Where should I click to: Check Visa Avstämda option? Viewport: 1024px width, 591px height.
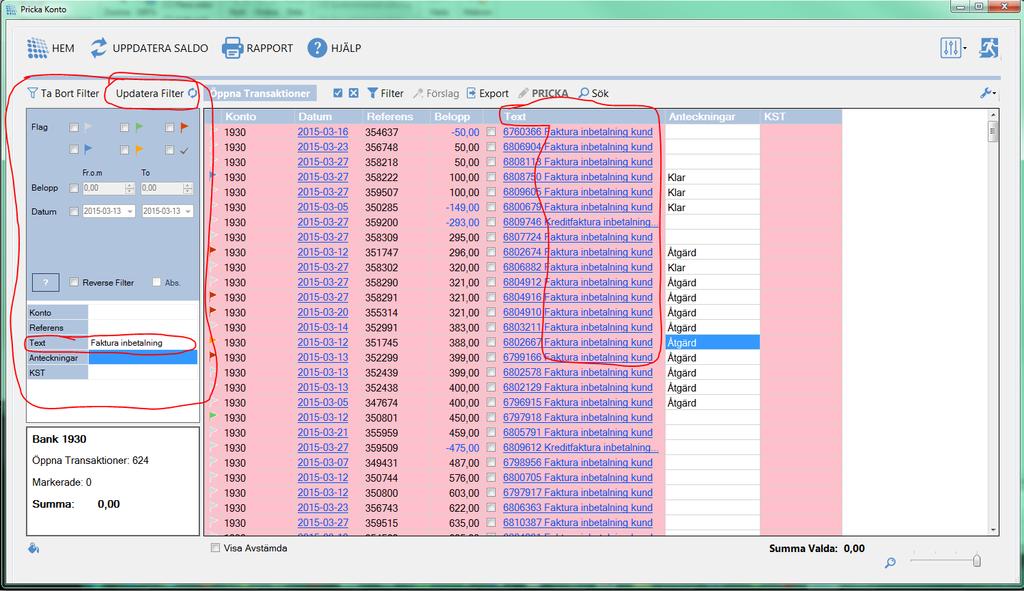(x=215, y=548)
